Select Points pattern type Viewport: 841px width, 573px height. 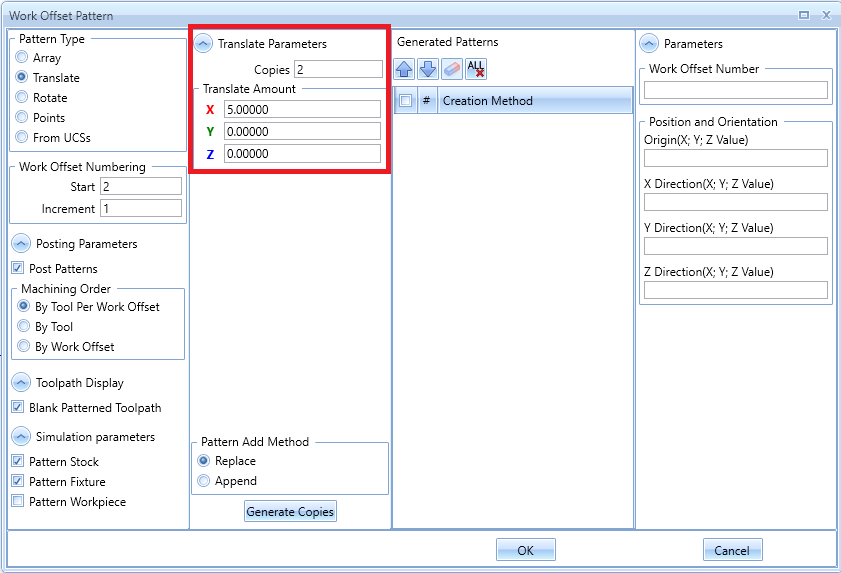tap(21, 116)
